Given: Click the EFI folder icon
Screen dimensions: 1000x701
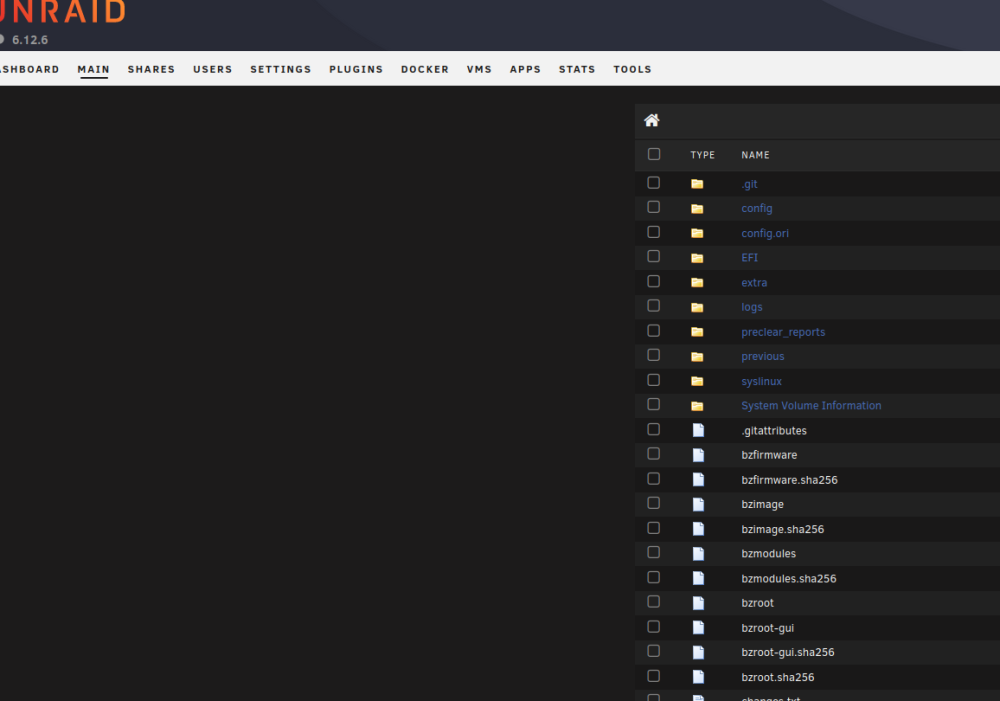Looking at the screenshot, I should [x=697, y=258].
